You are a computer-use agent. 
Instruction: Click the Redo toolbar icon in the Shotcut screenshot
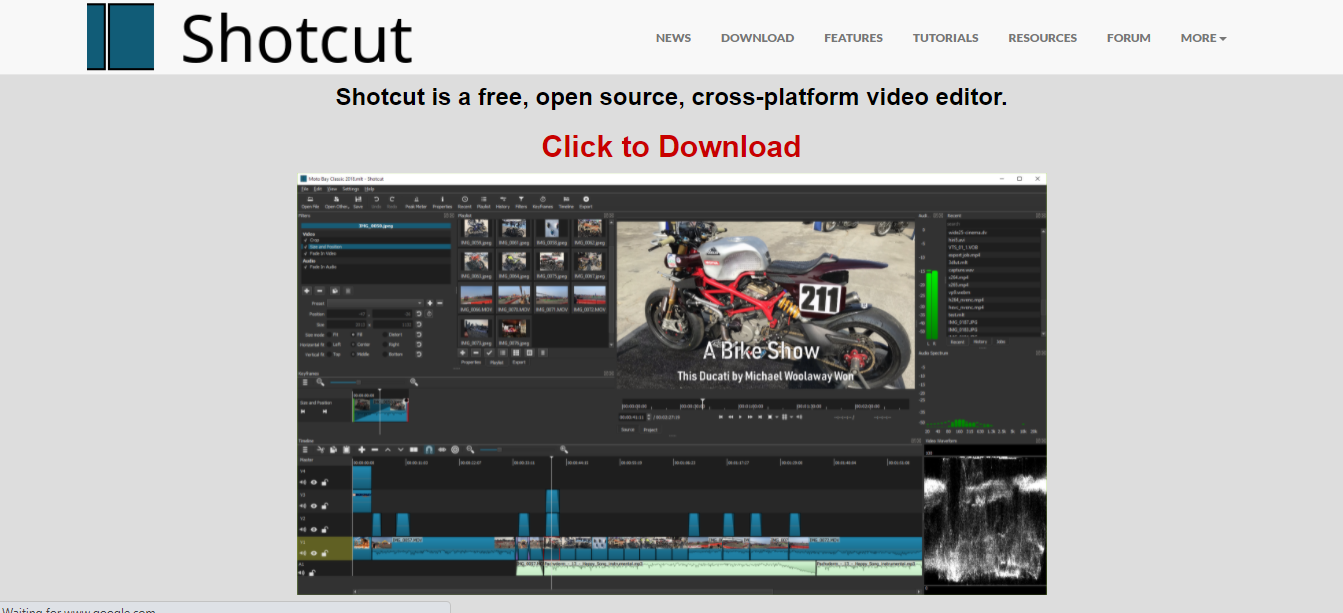392,202
